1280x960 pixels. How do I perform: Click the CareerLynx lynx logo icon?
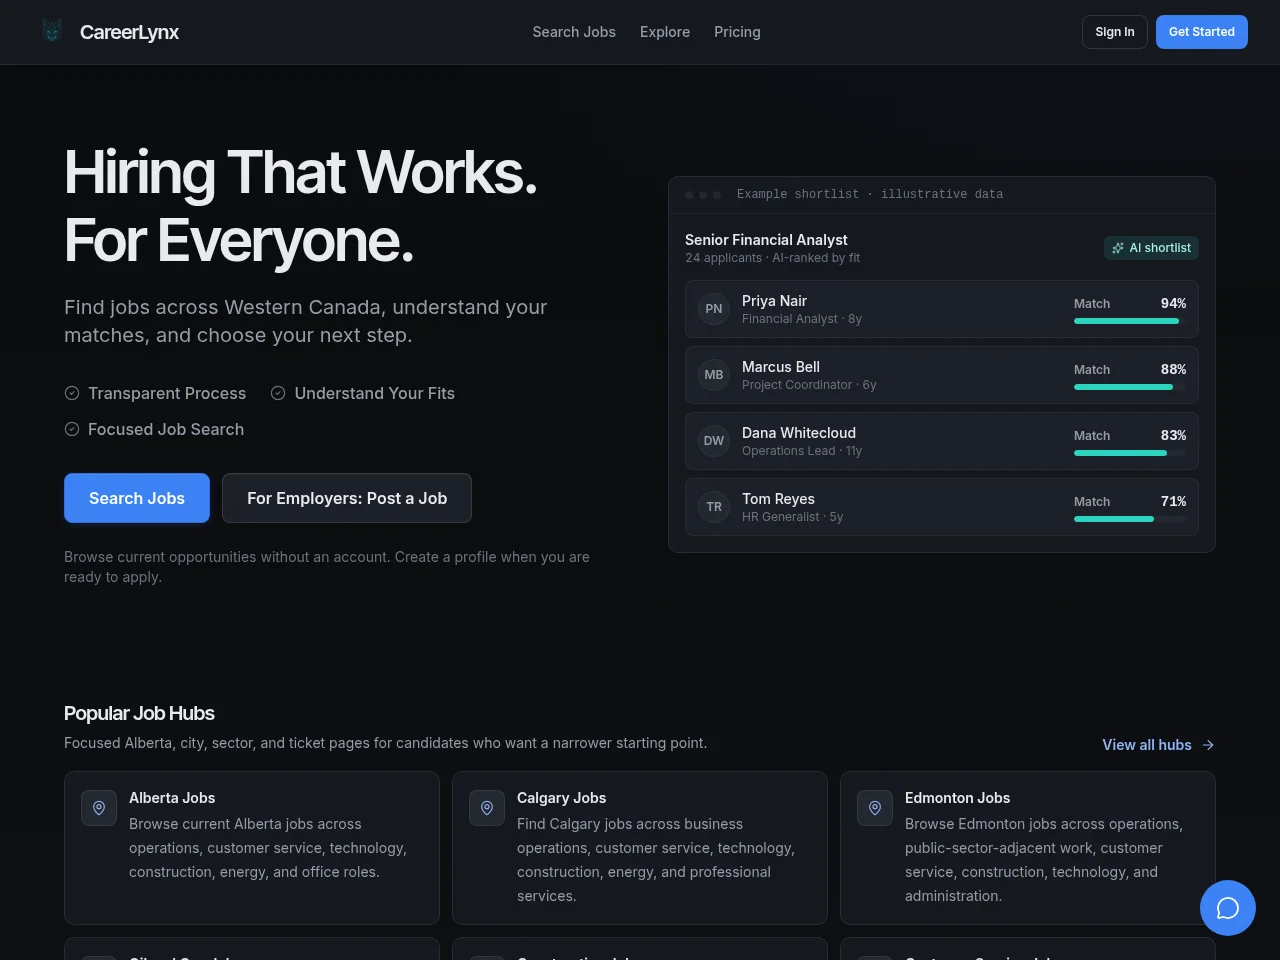(x=52, y=31)
